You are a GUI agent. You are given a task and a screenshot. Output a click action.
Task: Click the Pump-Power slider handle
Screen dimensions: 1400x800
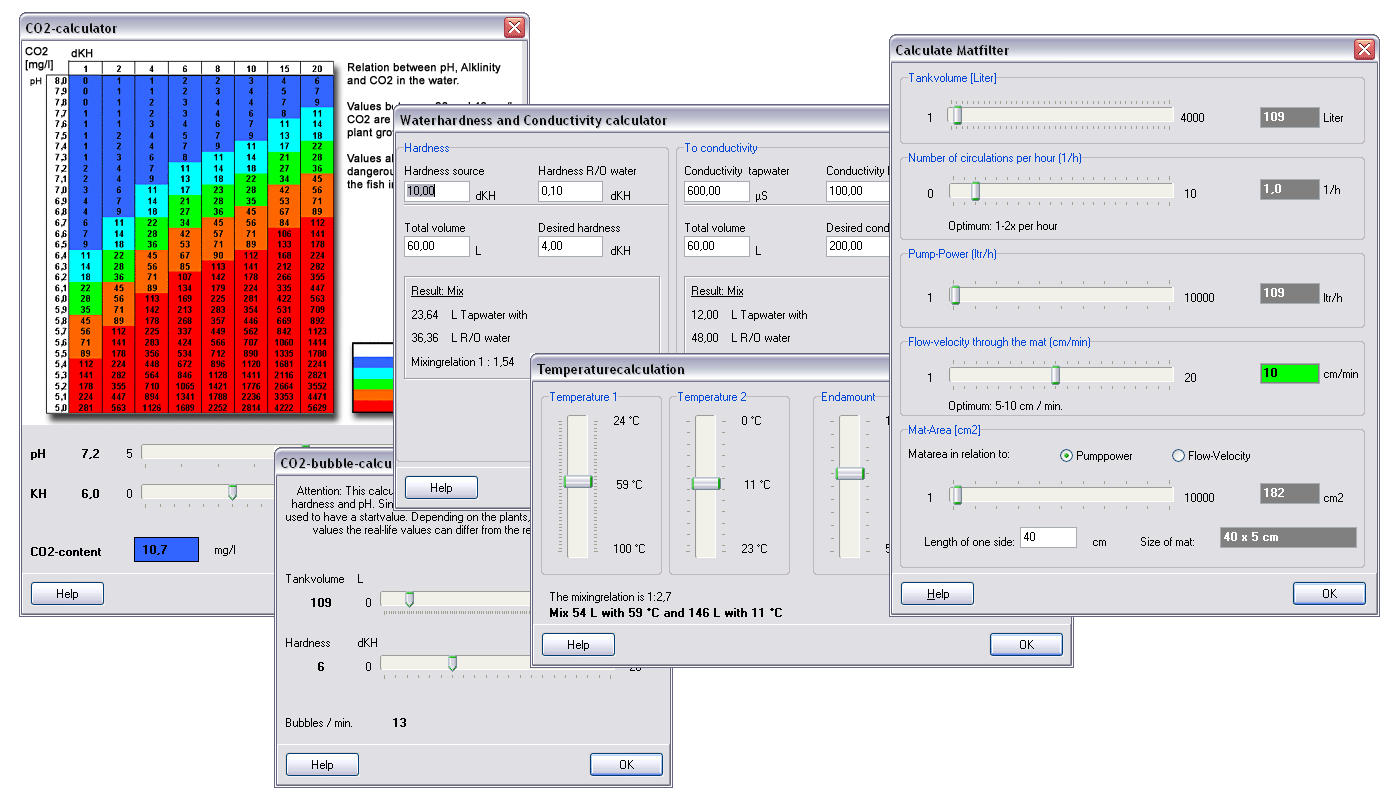tap(955, 294)
